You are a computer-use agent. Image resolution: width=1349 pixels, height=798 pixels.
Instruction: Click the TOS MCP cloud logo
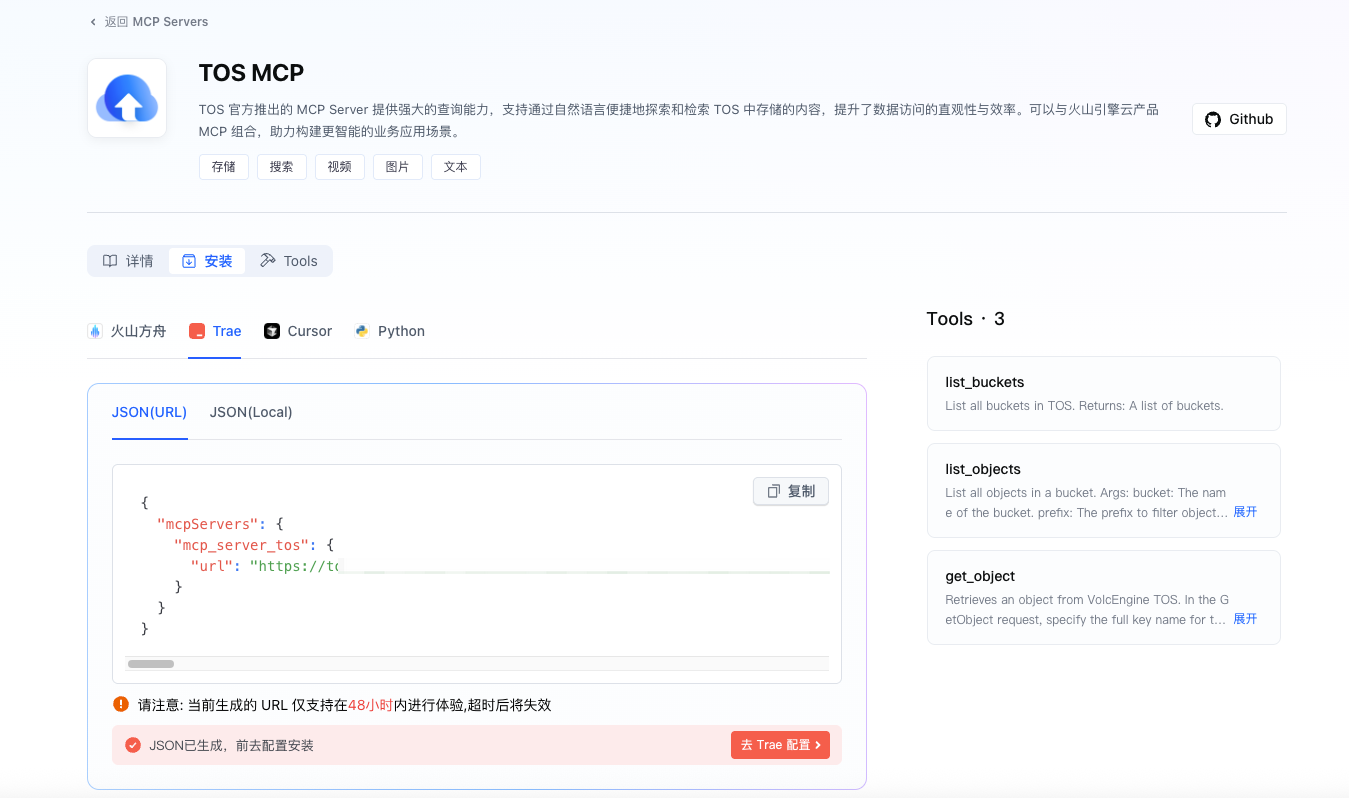click(x=127, y=98)
